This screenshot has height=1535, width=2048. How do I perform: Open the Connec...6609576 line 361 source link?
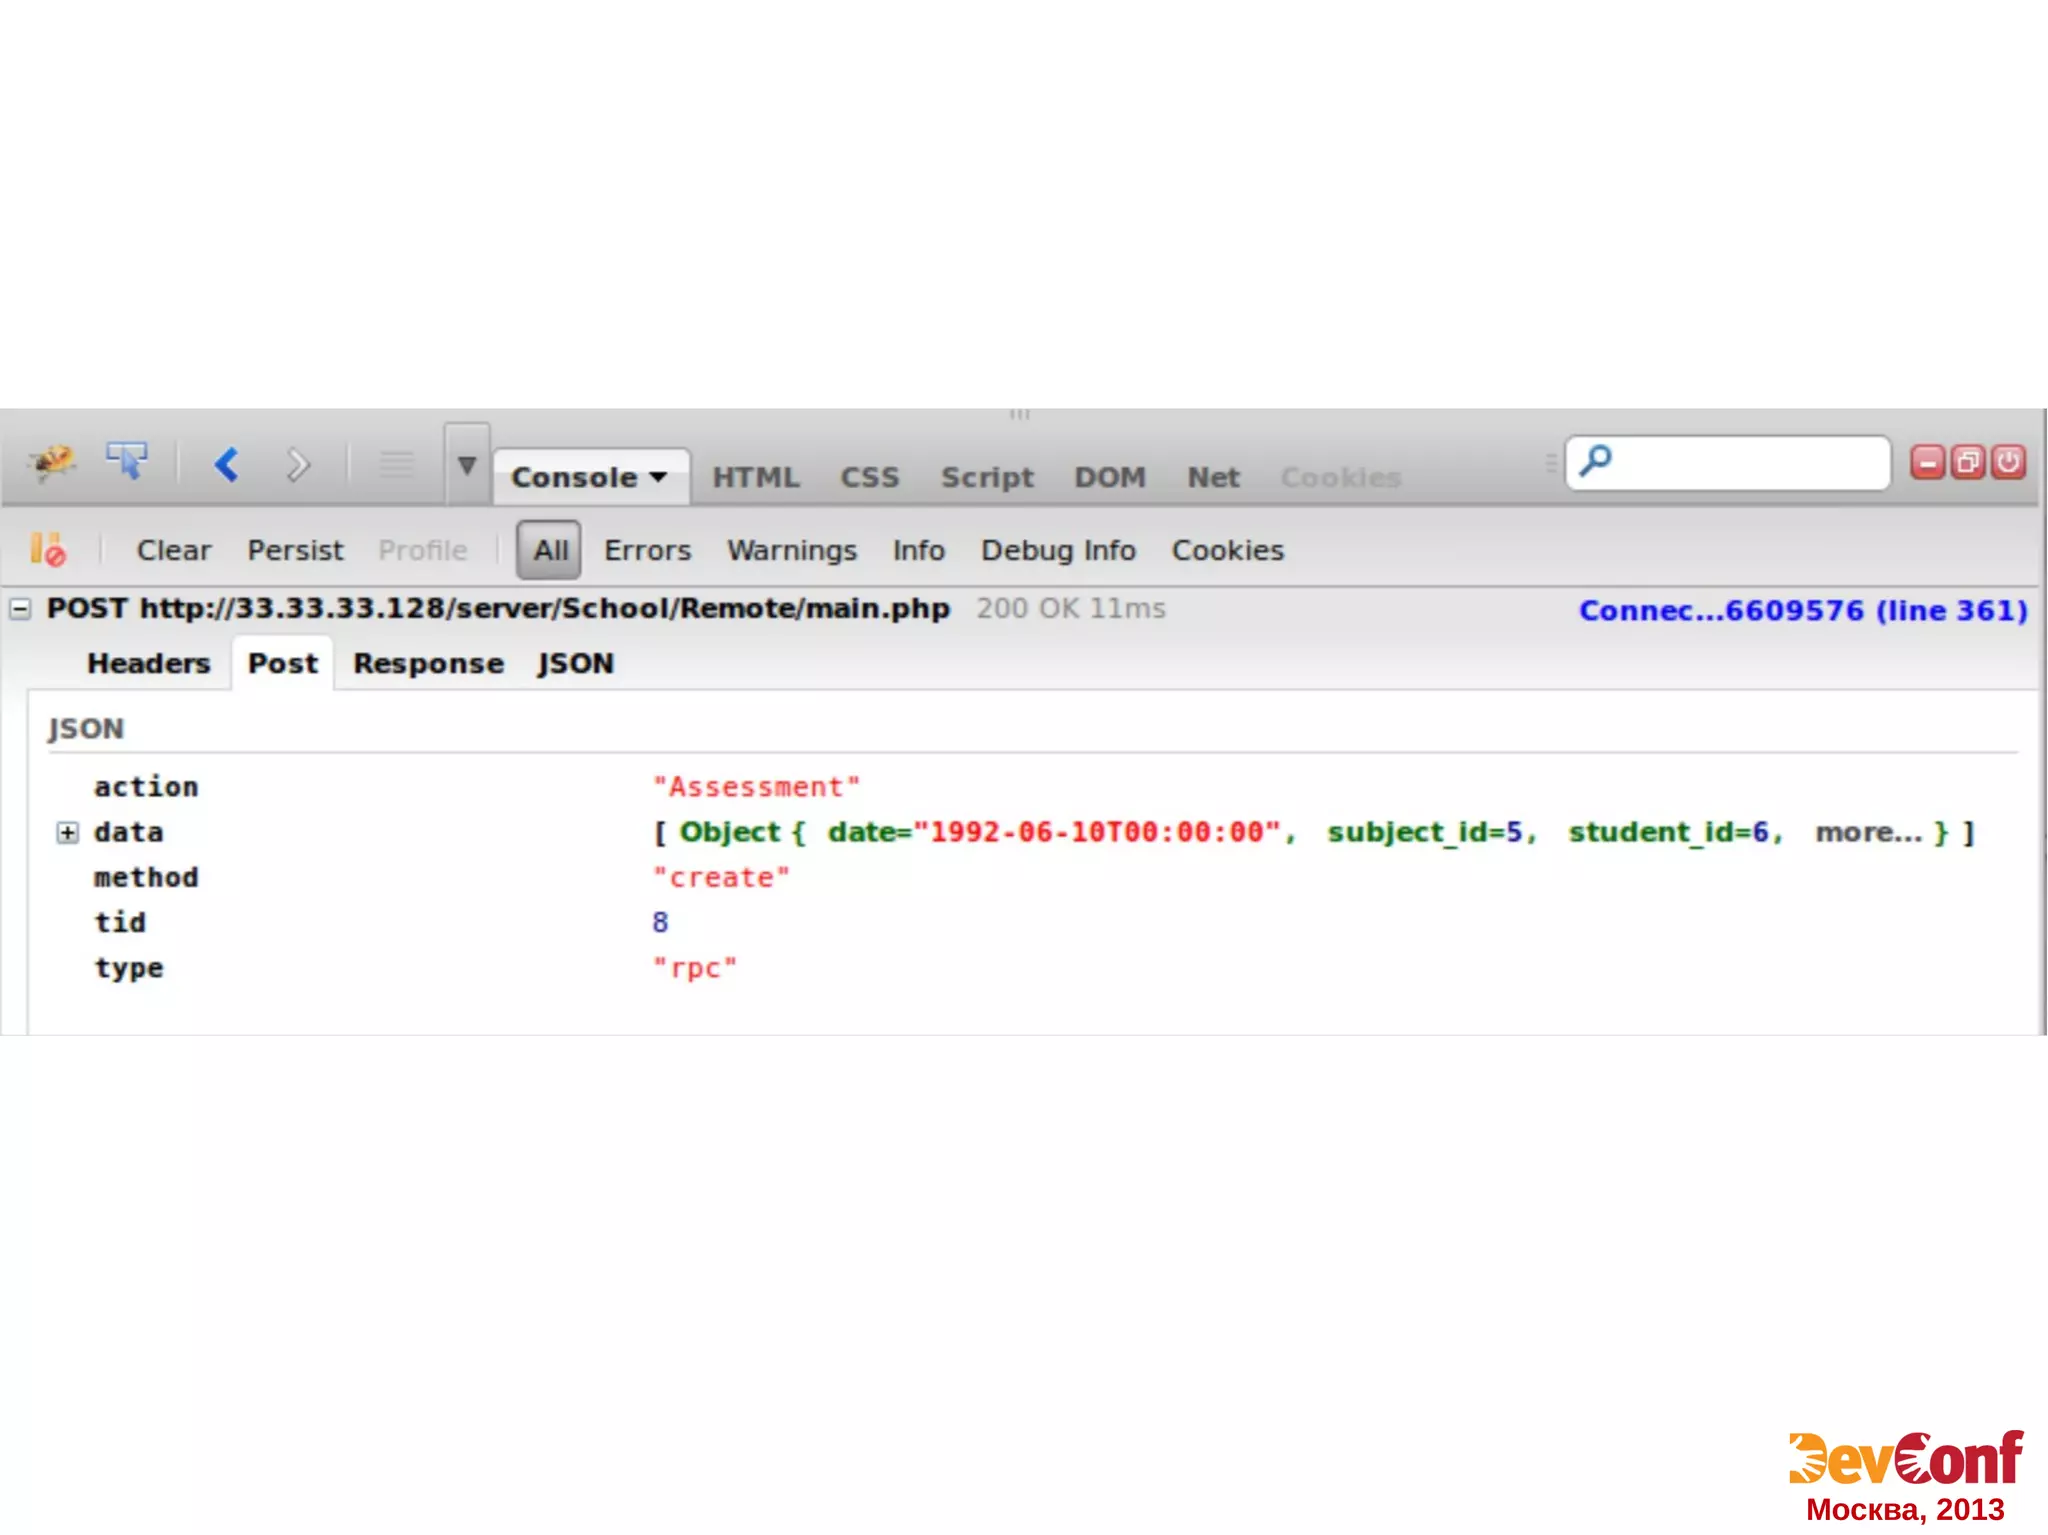pos(1802,610)
